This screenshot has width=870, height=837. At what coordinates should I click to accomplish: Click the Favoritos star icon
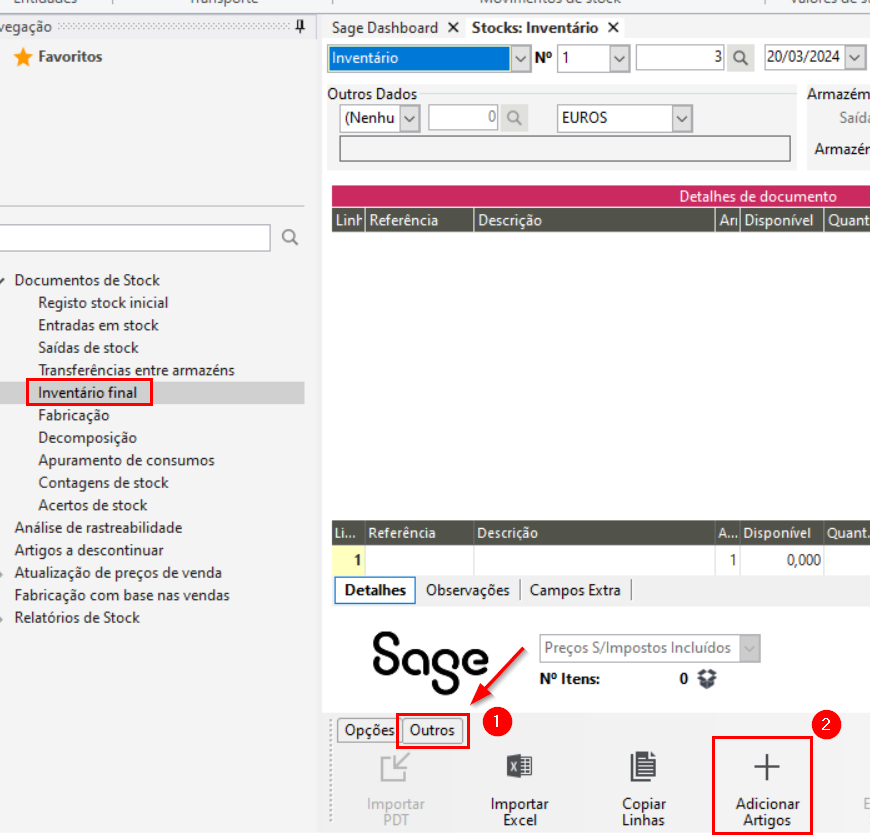(x=23, y=57)
